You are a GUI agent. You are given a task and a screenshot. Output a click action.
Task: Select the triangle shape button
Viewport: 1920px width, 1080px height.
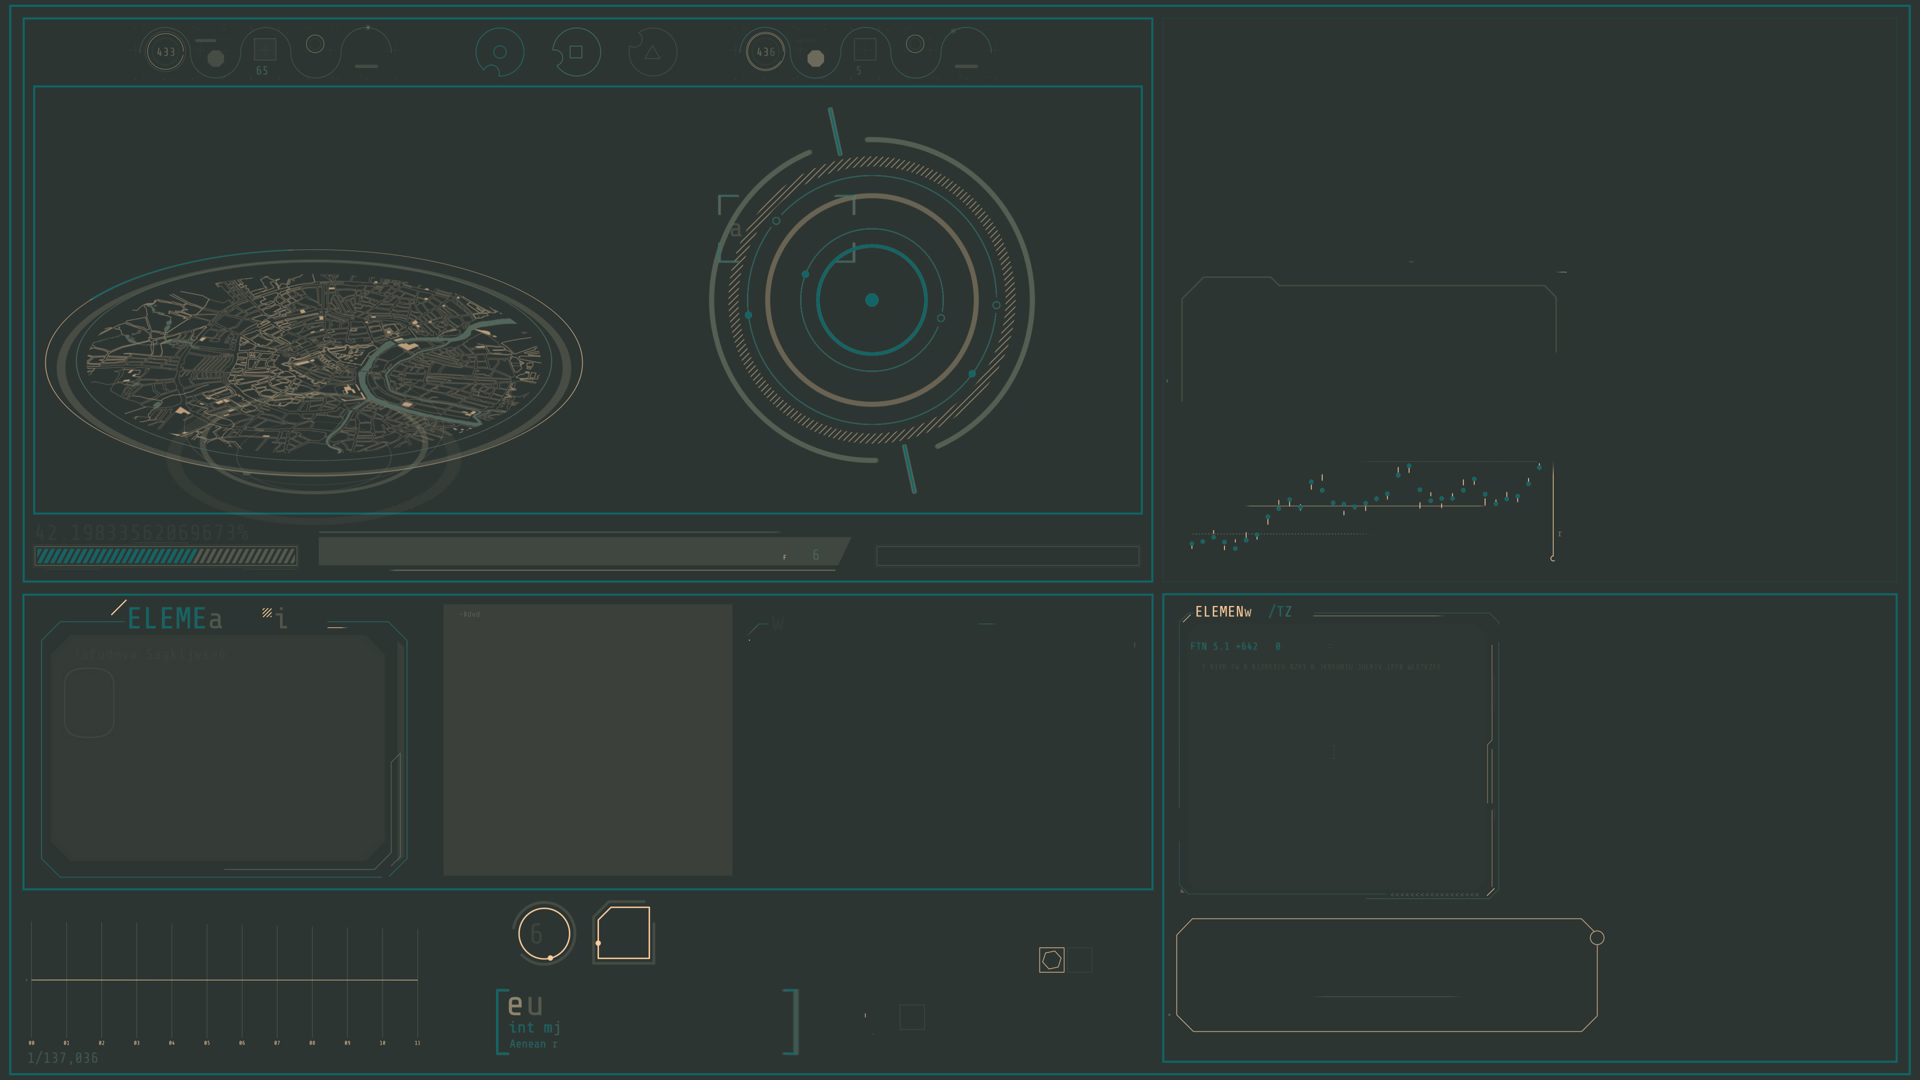tap(652, 52)
